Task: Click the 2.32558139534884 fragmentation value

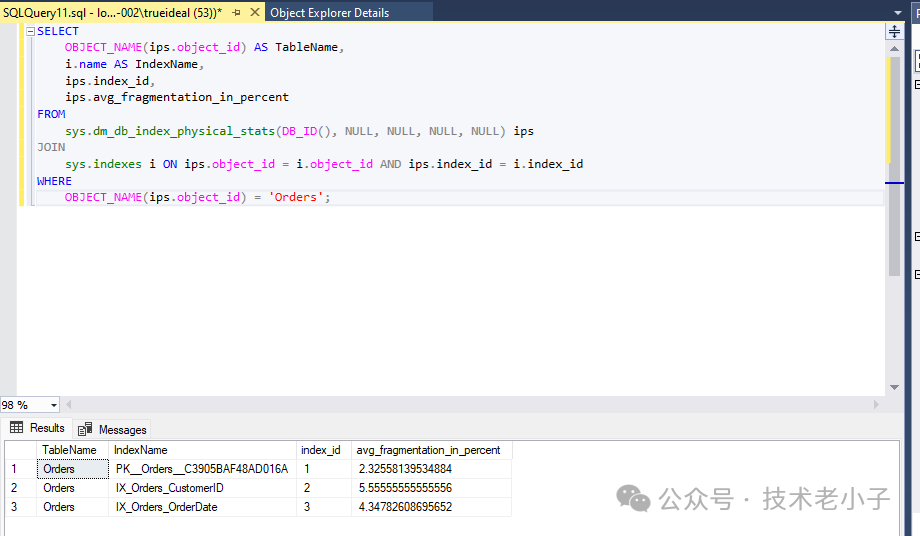Action: [x=432, y=469]
